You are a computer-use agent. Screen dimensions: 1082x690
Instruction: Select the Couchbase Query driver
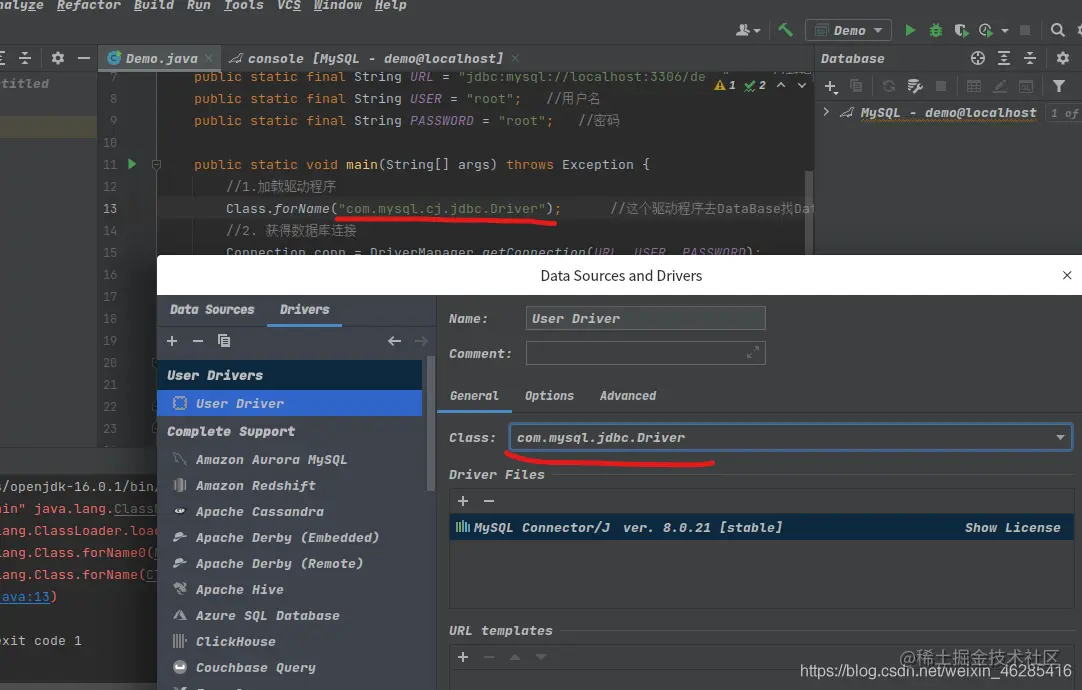pyautogui.click(x=289, y=667)
